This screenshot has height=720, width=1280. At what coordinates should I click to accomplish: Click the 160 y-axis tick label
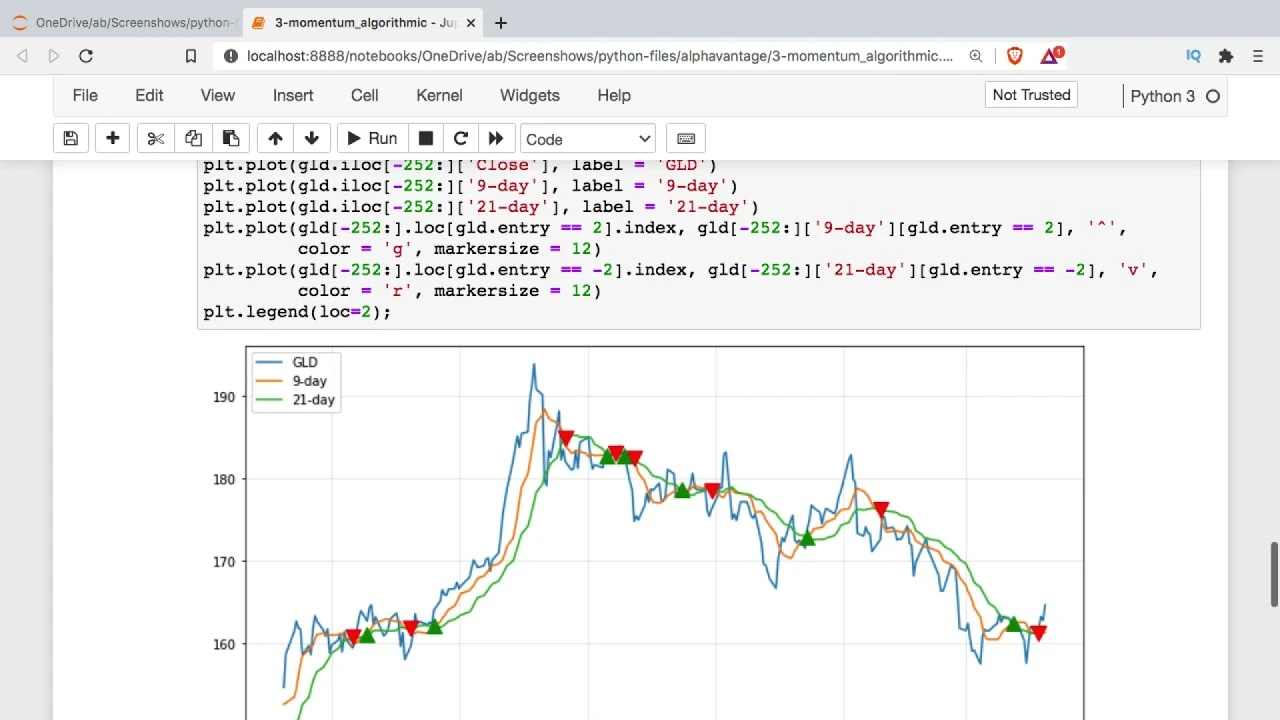pyautogui.click(x=224, y=644)
